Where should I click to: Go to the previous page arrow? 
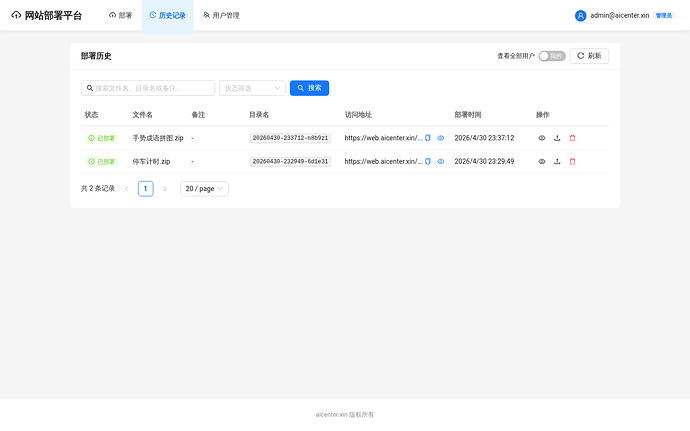(x=126, y=188)
